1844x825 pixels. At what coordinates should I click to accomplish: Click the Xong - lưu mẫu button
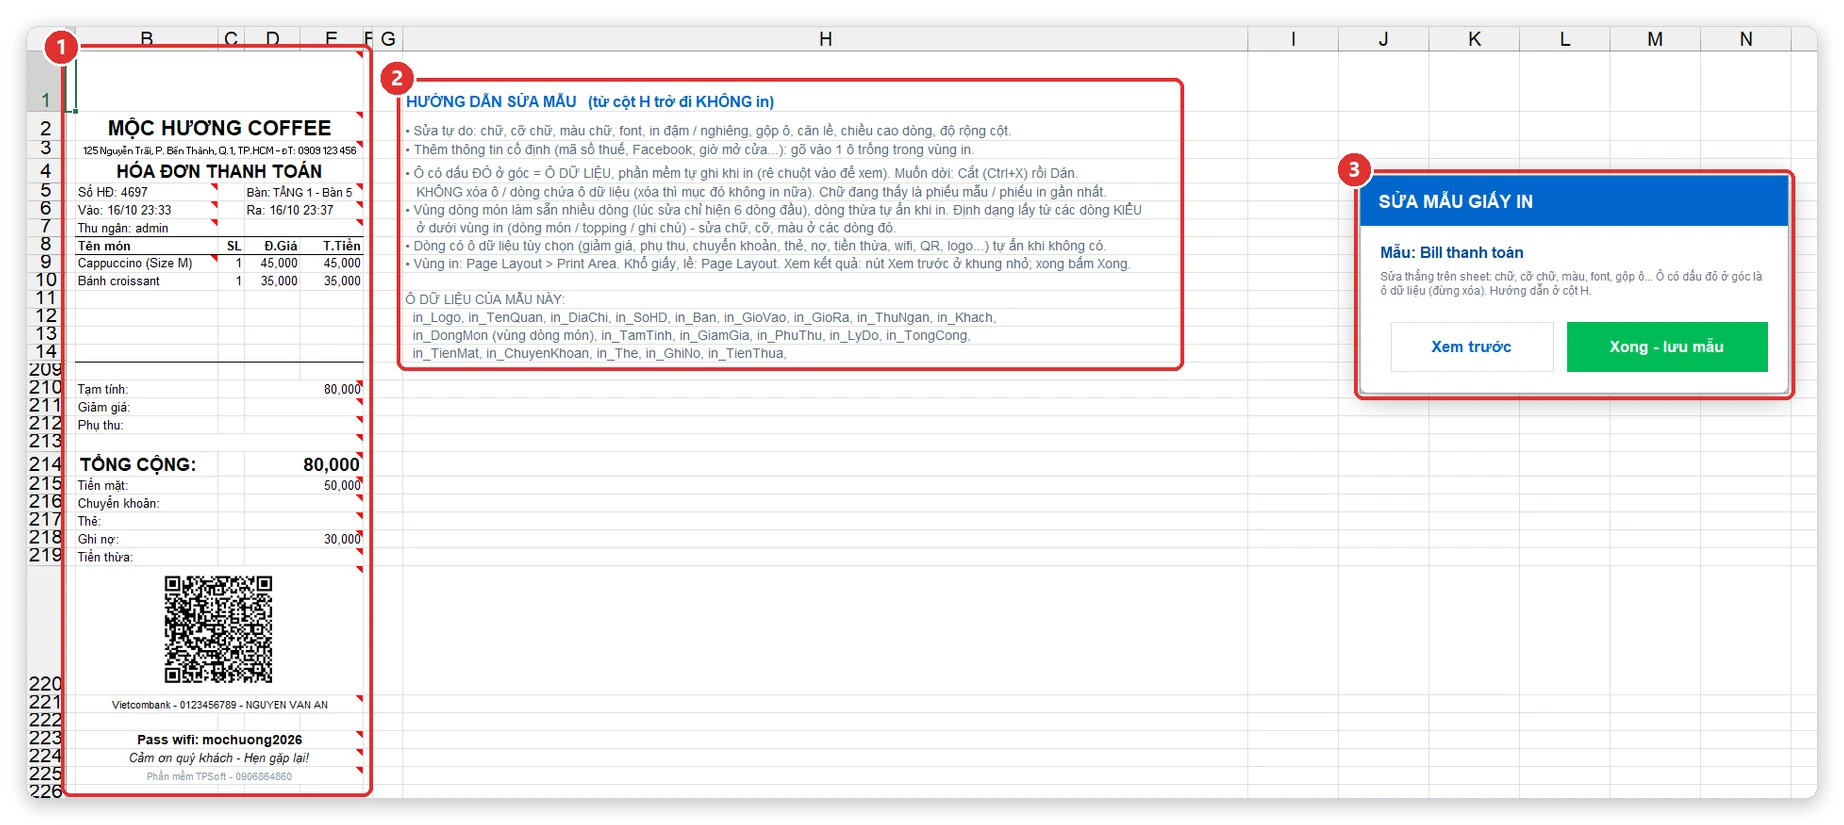[x=1667, y=347]
